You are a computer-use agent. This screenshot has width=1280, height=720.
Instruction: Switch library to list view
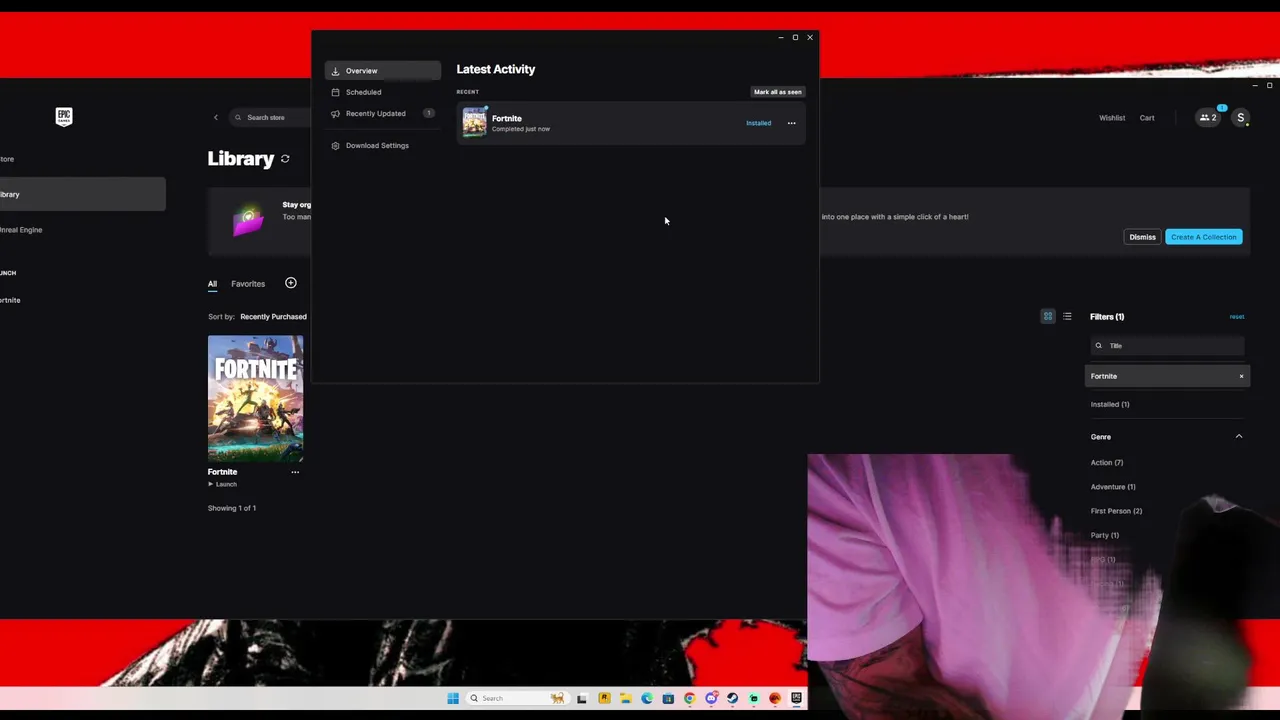(x=1067, y=316)
